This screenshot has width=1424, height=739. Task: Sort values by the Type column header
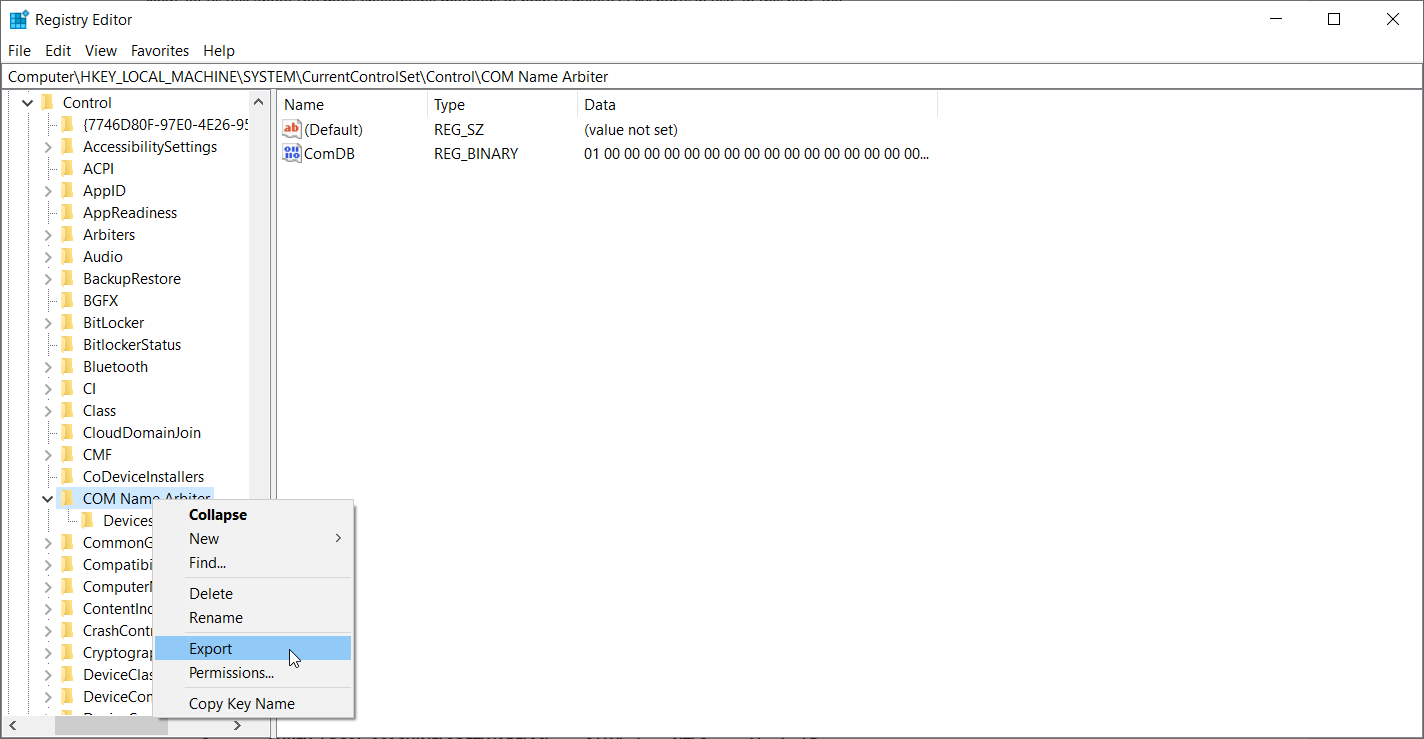click(502, 104)
